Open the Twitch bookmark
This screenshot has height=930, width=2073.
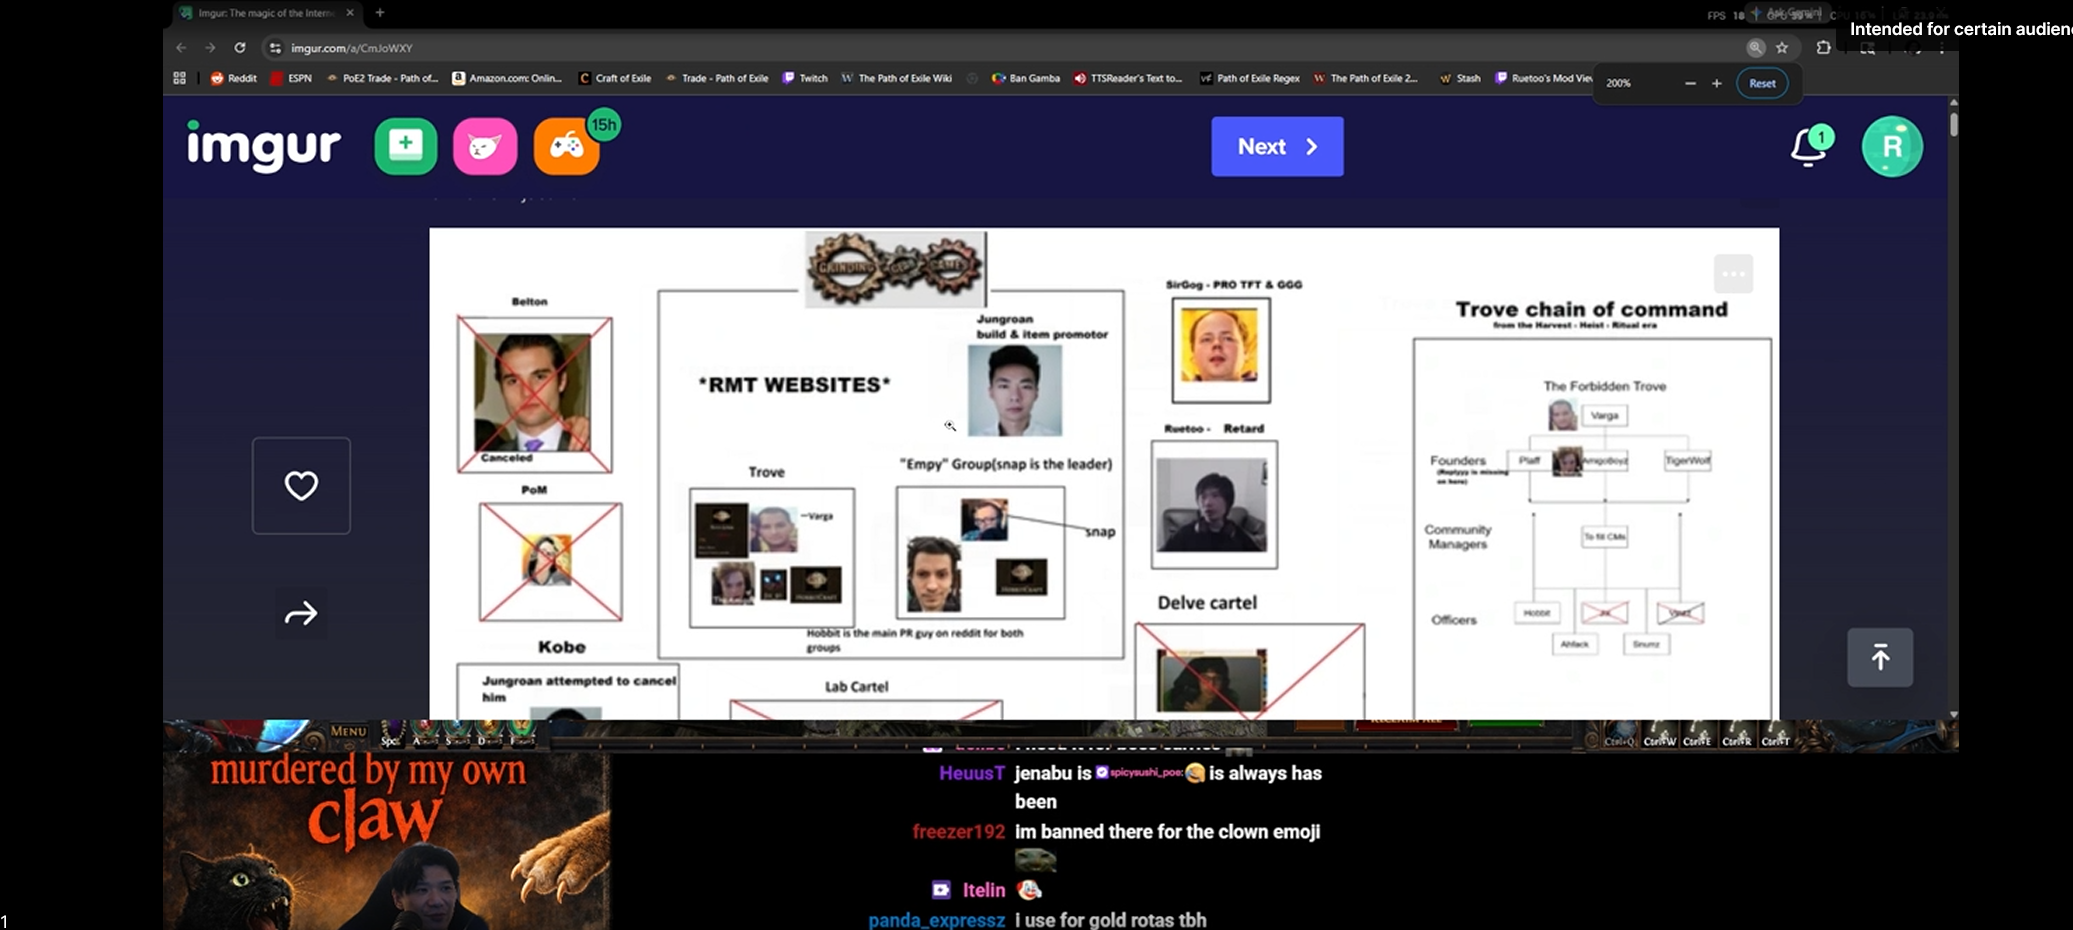[805, 78]
